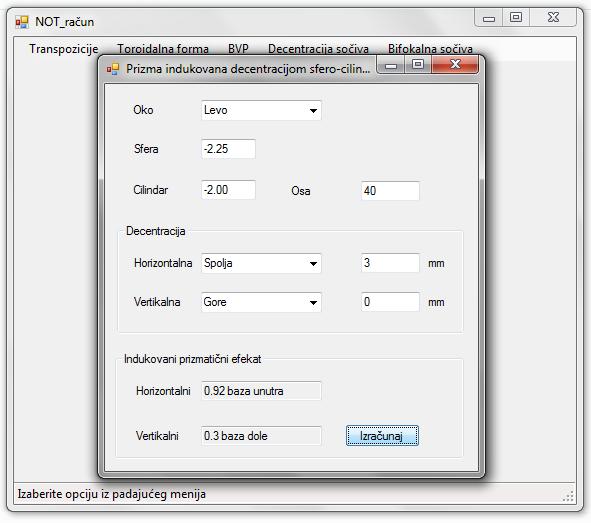Screen dimensions: 591x523
Task: Open the Transpozicije menu
Action: 64,49
